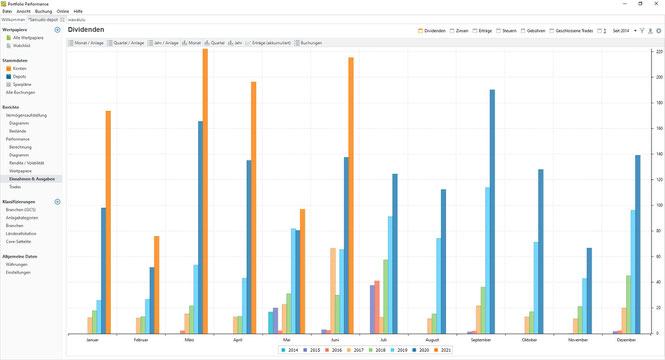Open the Seit 2014 start year dropdown

click(x=624, y=31)
